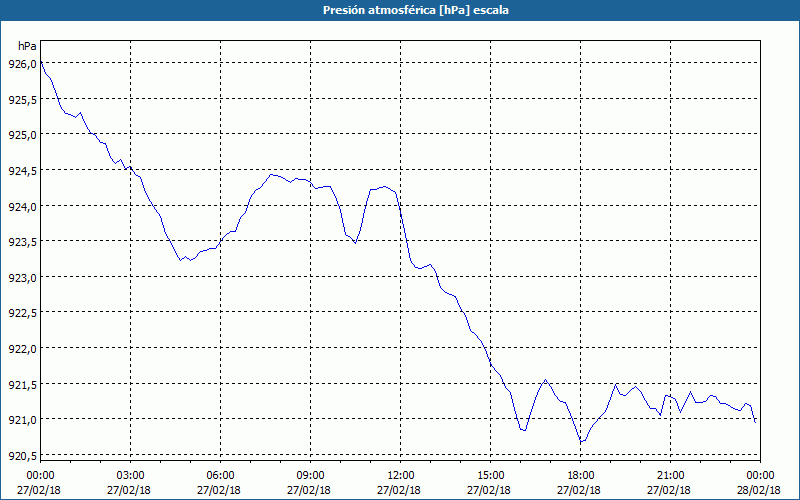Click the 27/02/18 date under 12:00
This screenshot has height=500, width=800.
[401, 490]
